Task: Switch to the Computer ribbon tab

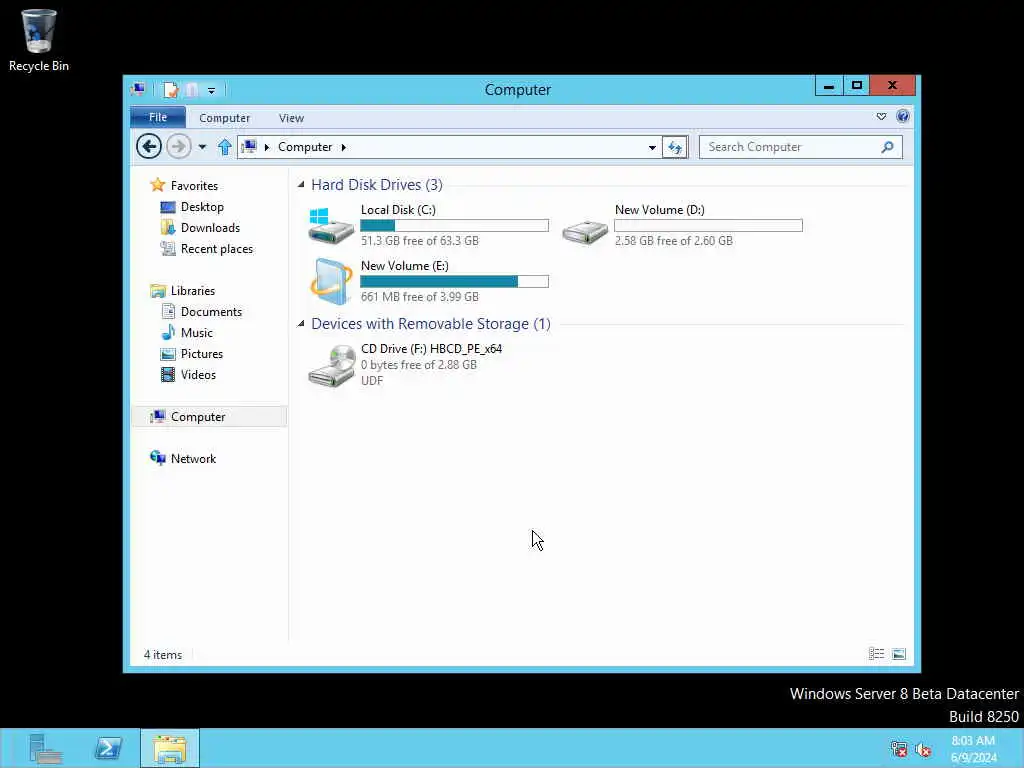Action: click(225, 118)
